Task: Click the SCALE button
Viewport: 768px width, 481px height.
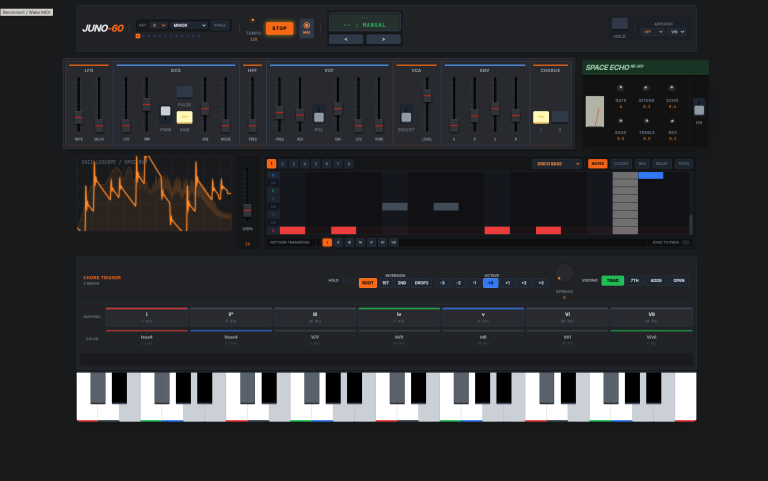Action: point(220,25)
